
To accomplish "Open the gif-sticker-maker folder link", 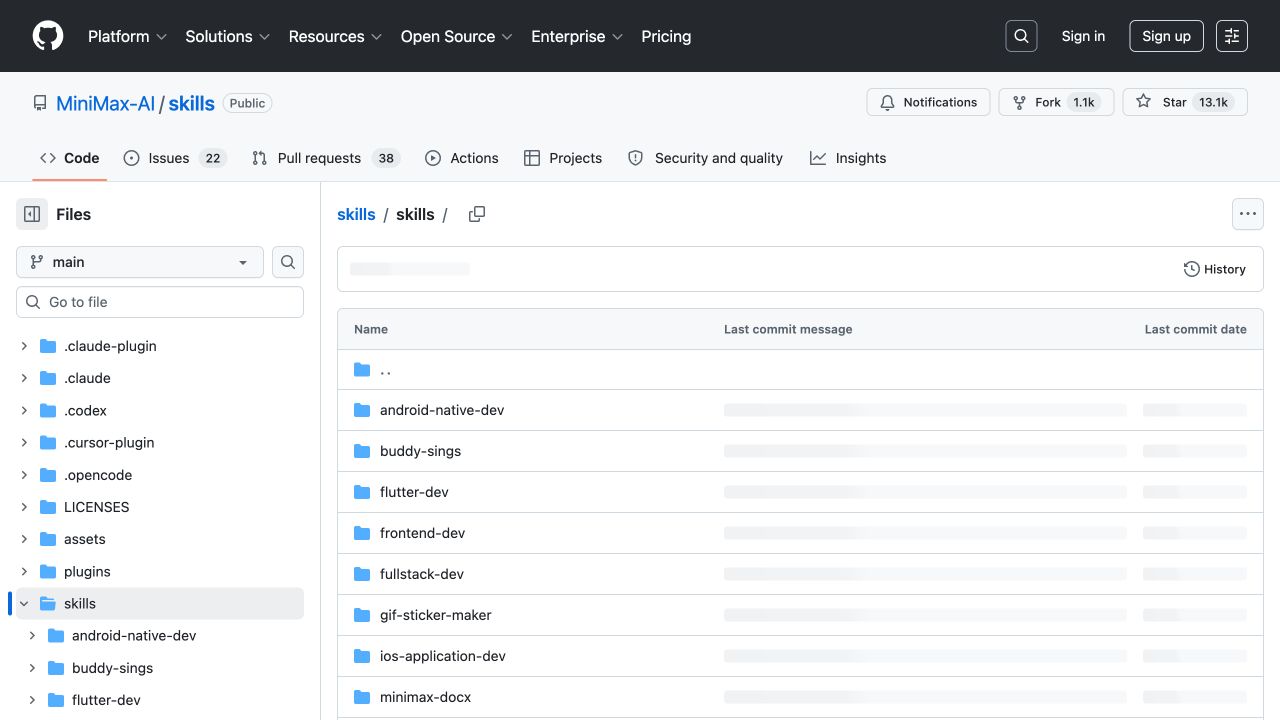I will (436, 615).
